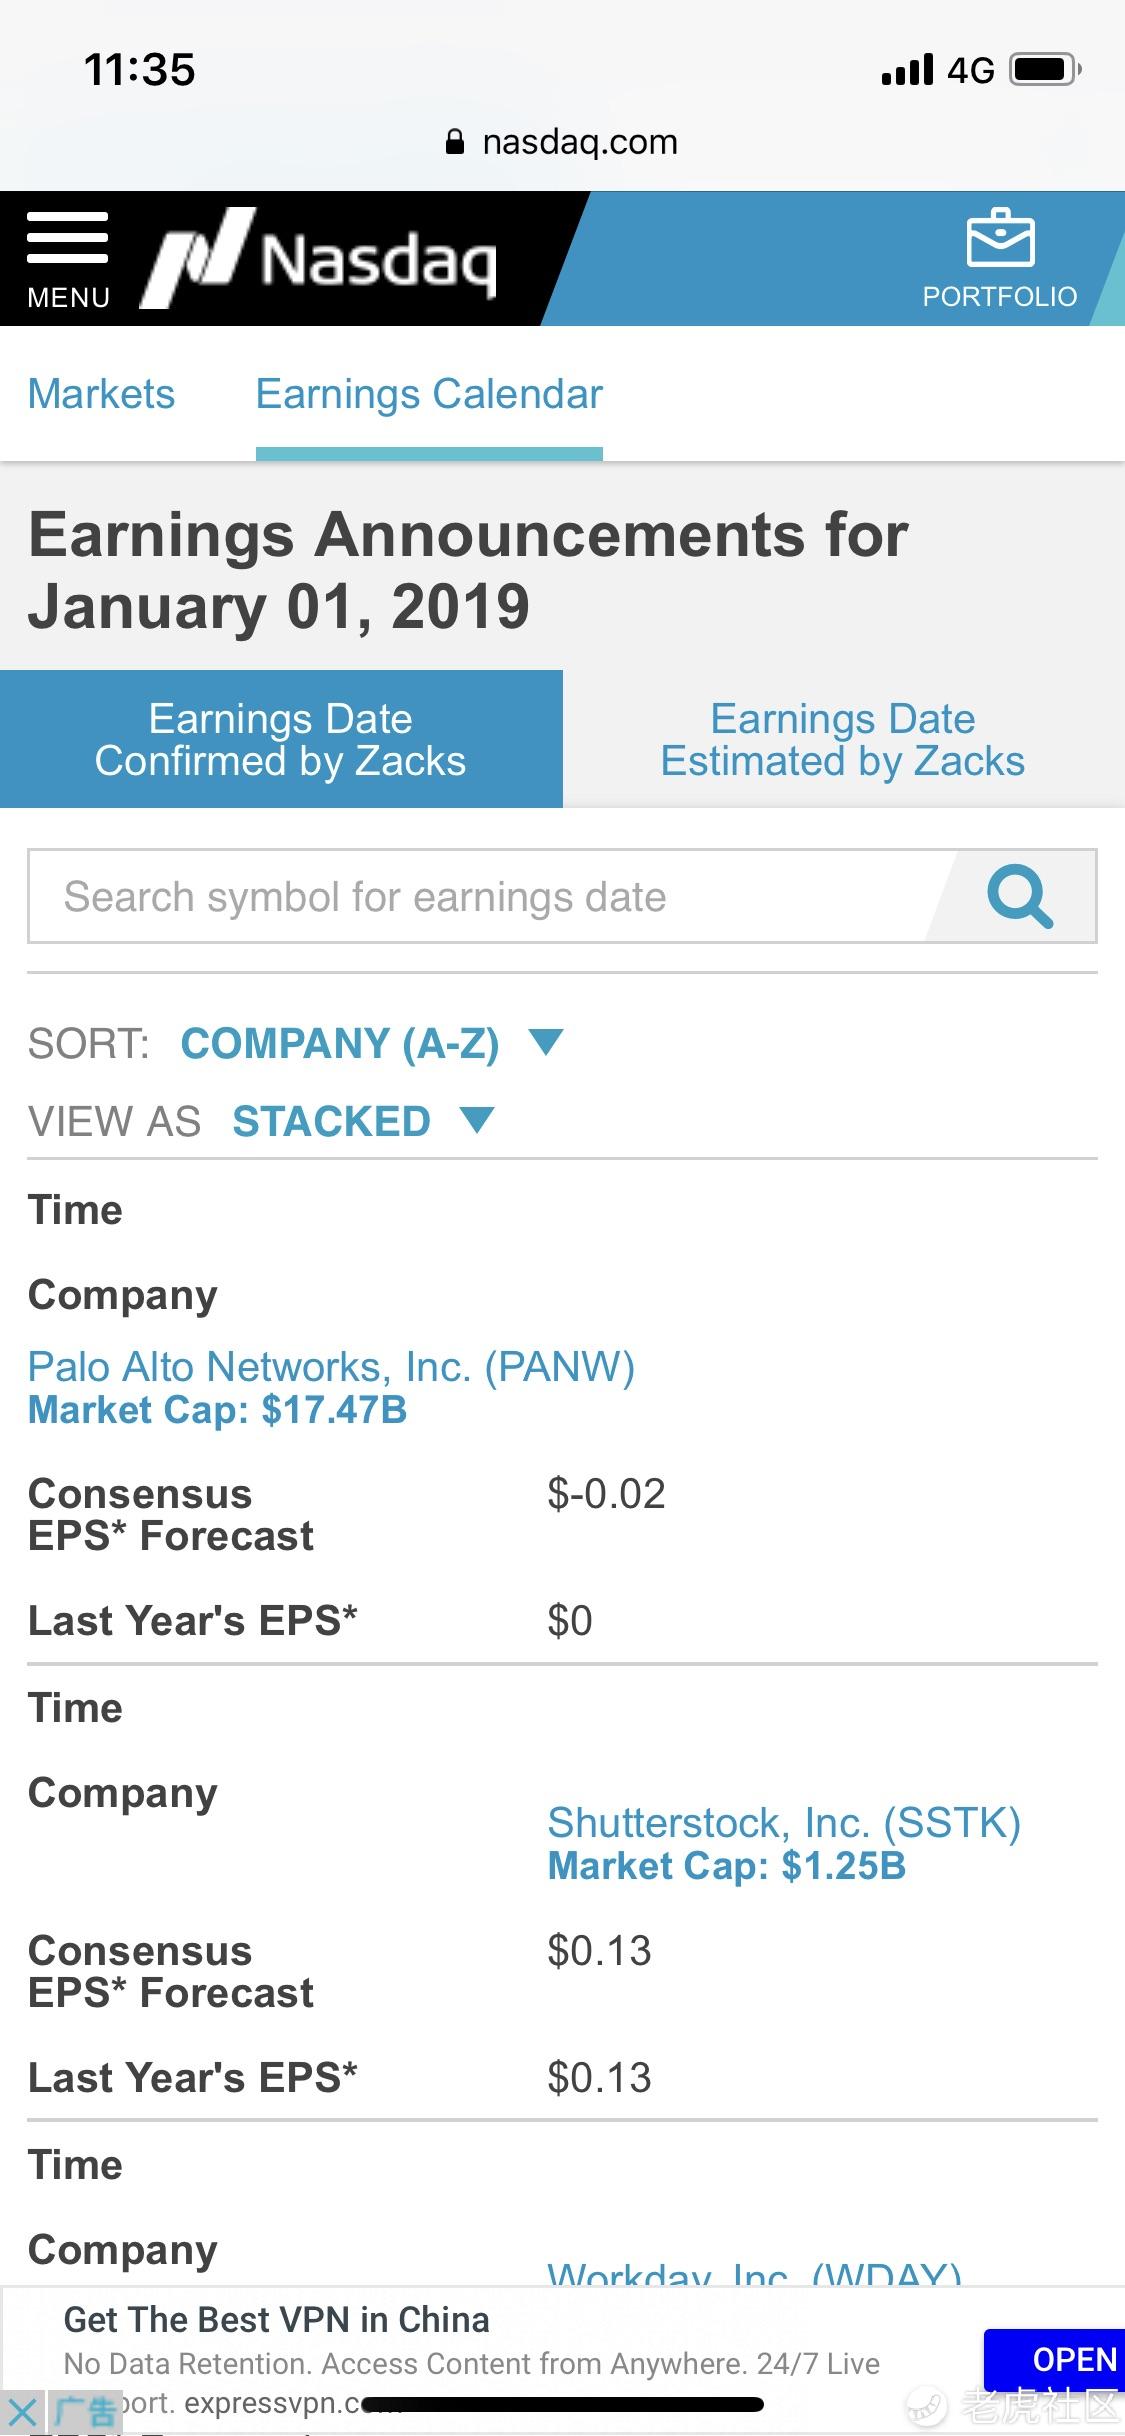The width and height of the screenshot is (1125, 2436).
Task: Tap the padlock icon beside nasdaq.com
Action: pos(455,142)
